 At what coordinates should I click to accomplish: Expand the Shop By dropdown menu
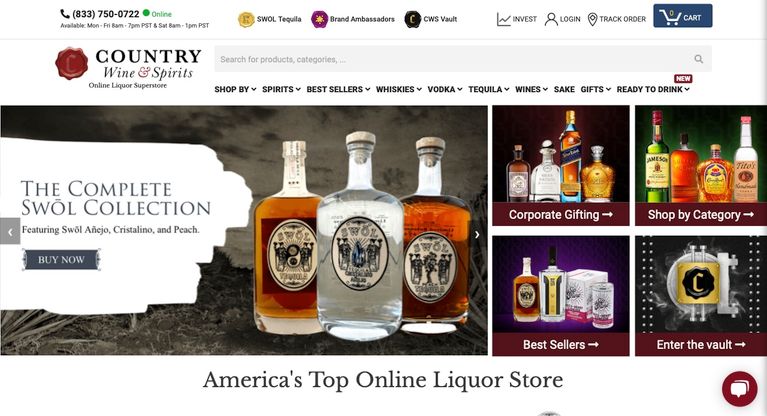coord(235,89)
